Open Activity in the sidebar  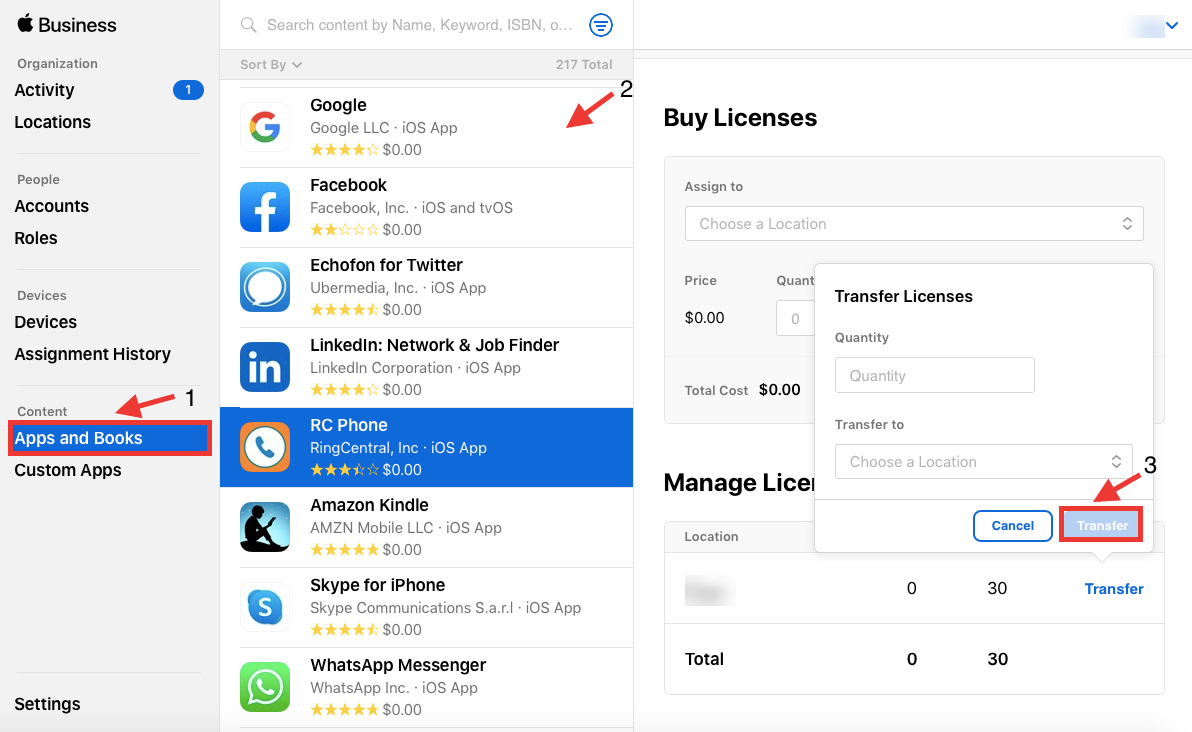click(44, 90)
